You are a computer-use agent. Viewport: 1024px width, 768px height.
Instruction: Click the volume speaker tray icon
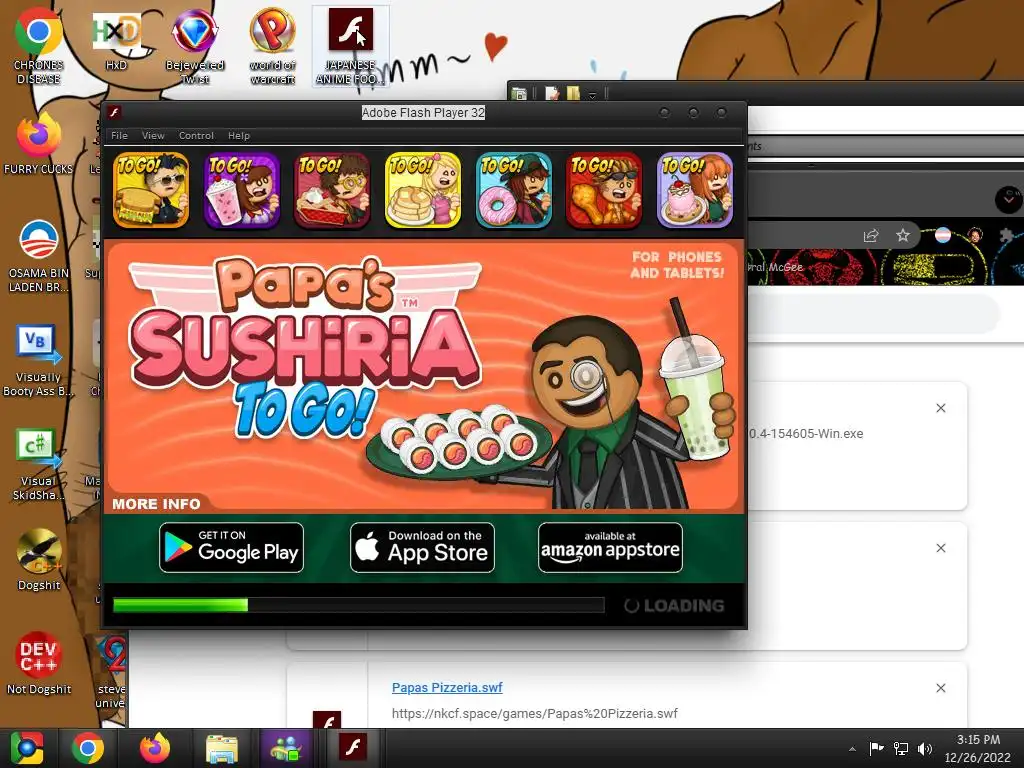[924, 749]
